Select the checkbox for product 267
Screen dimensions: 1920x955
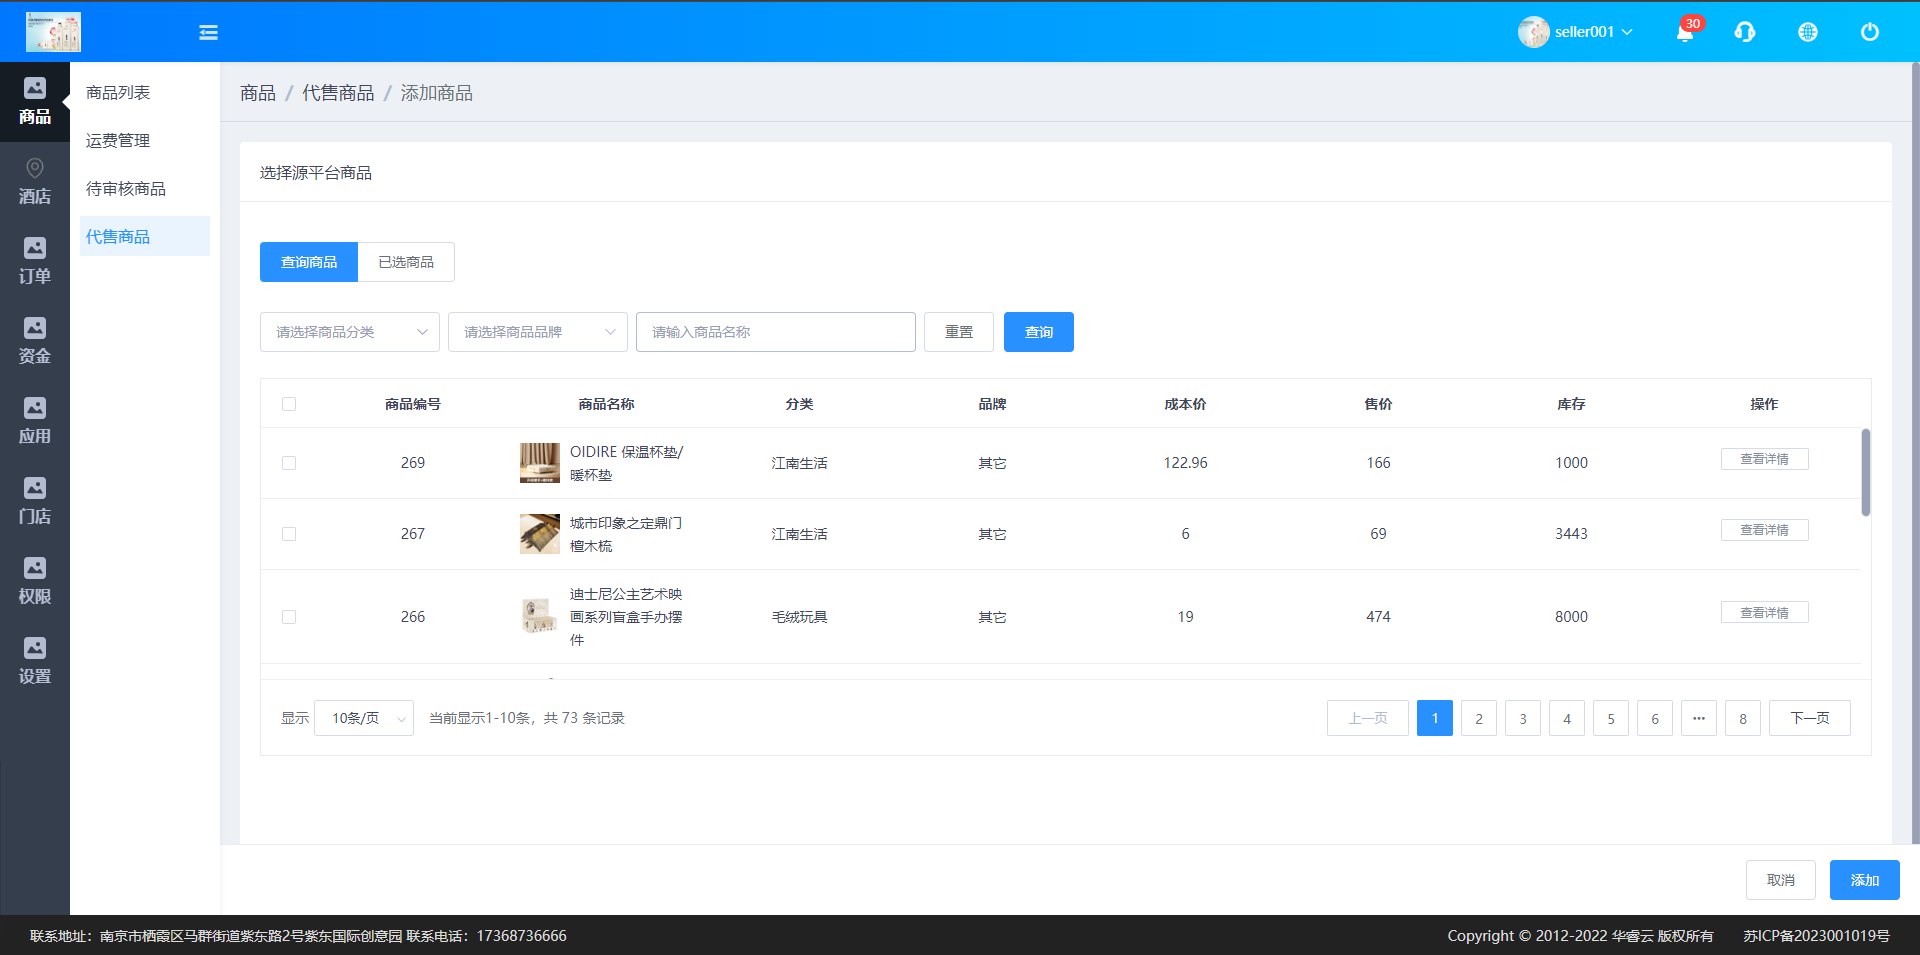(289, 534)
